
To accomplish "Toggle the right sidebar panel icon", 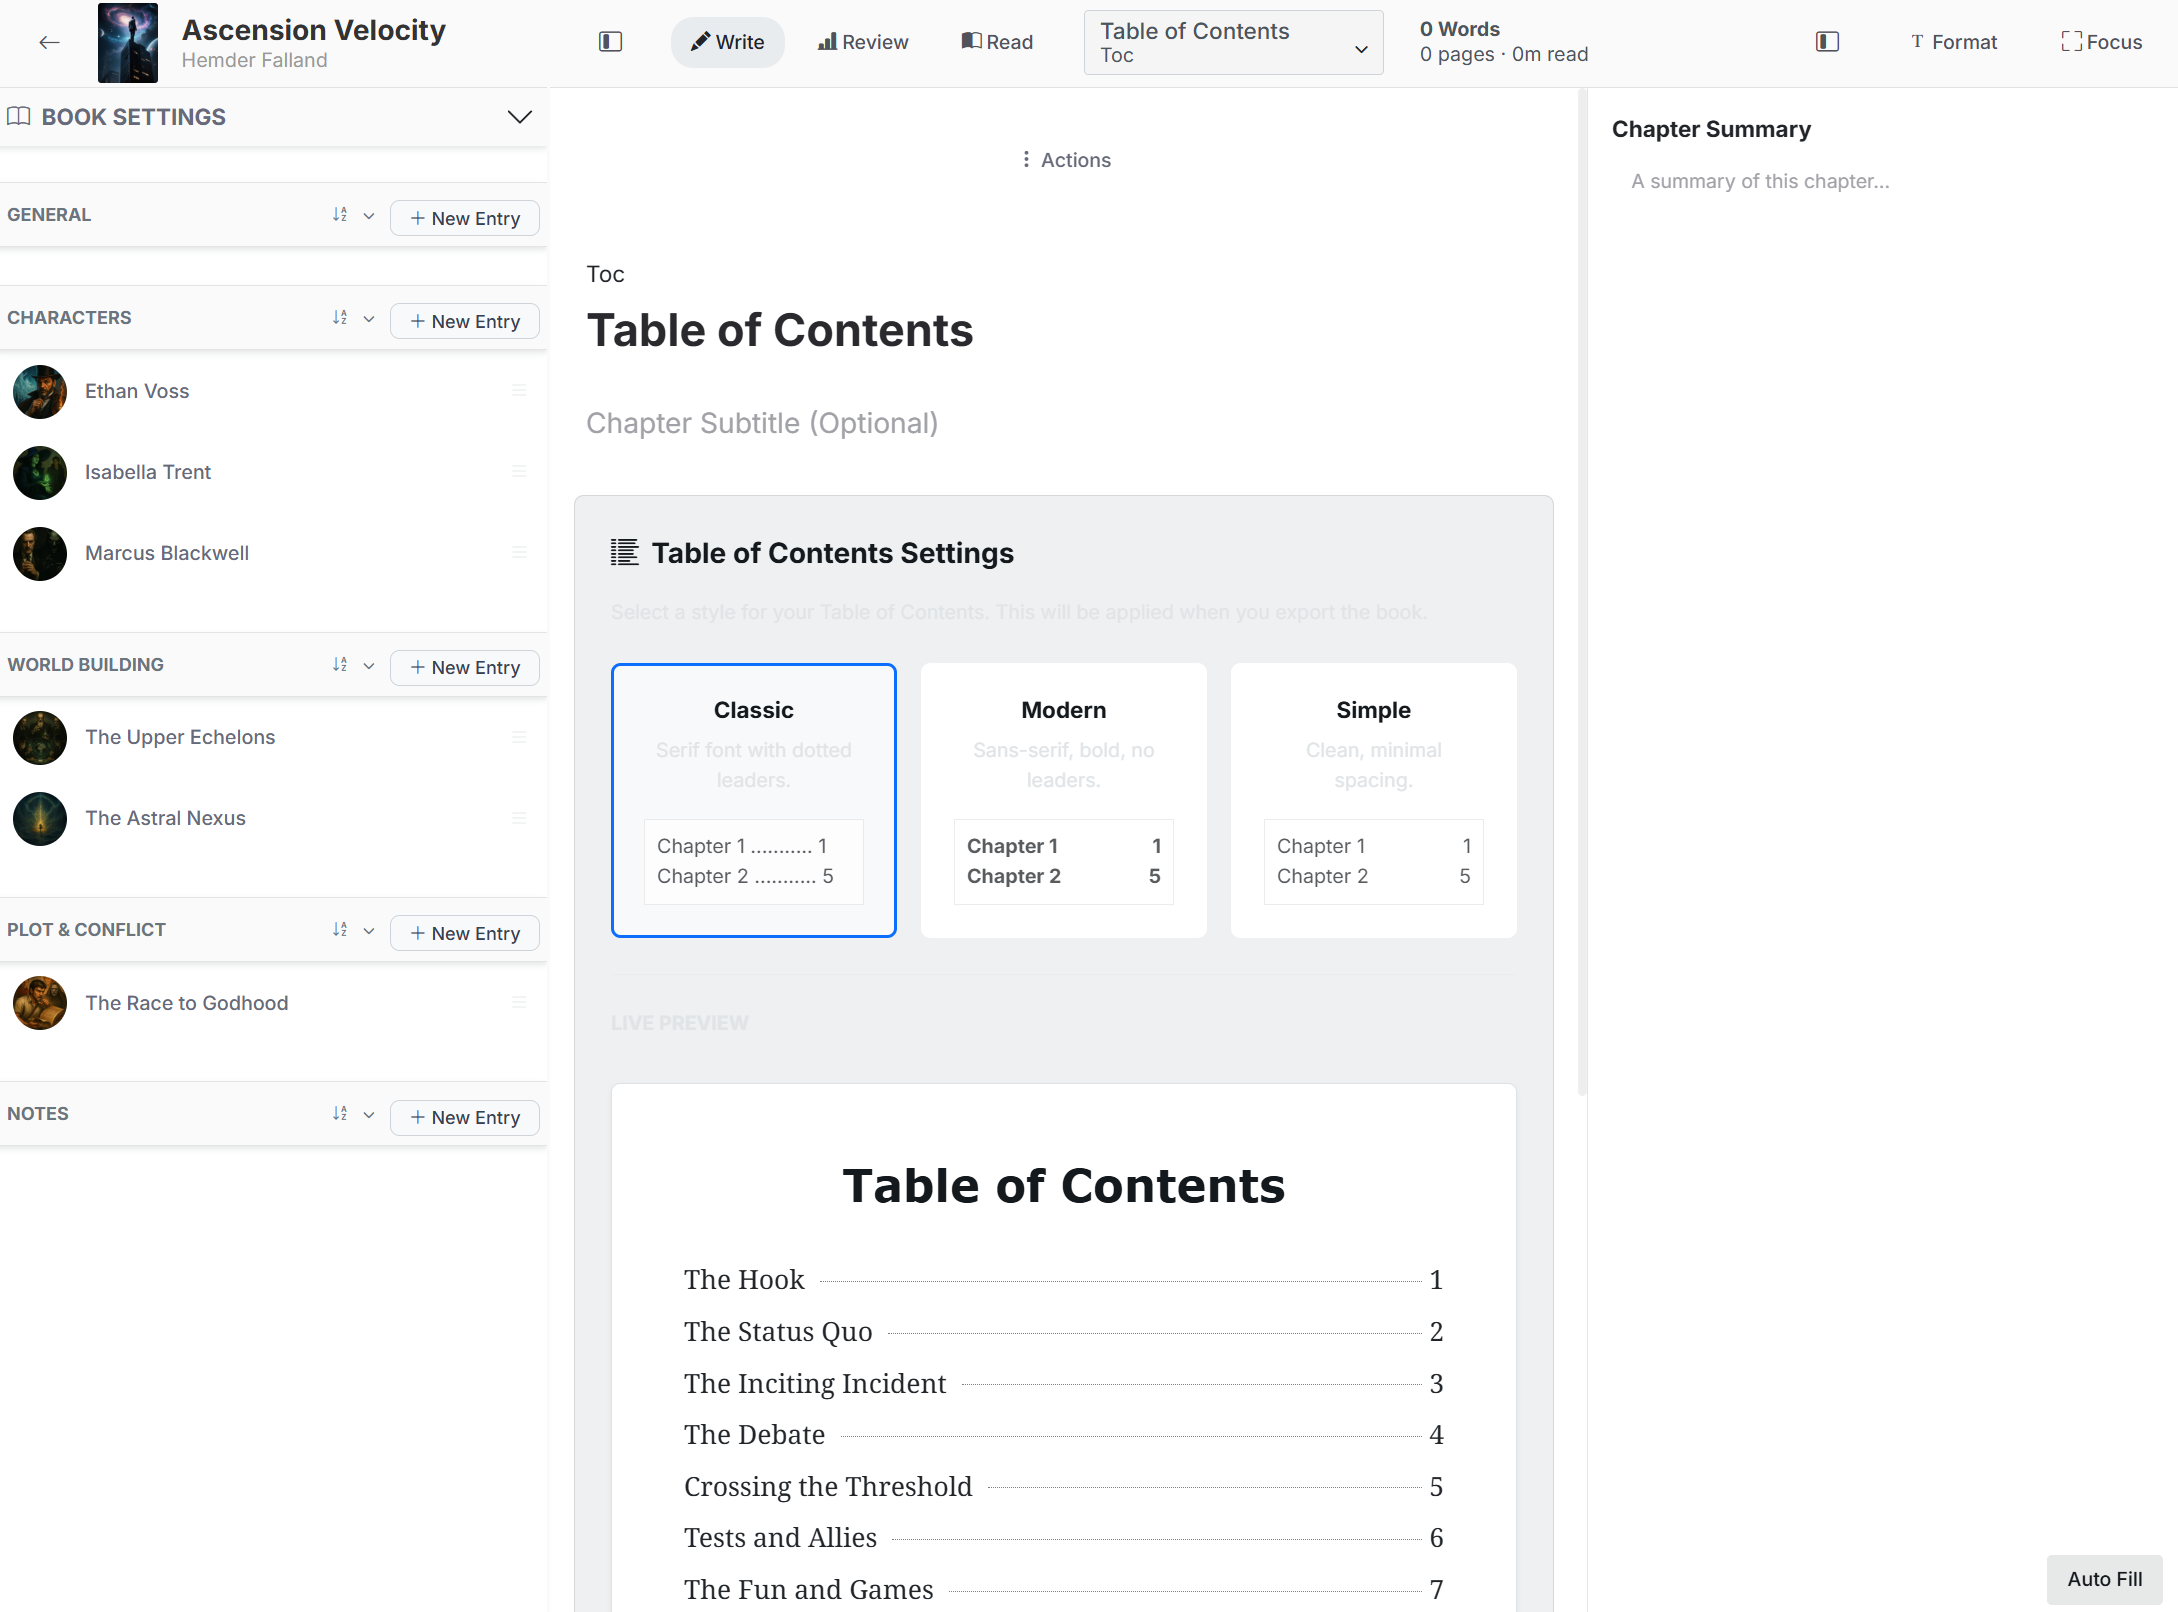I will (1827, 42).
